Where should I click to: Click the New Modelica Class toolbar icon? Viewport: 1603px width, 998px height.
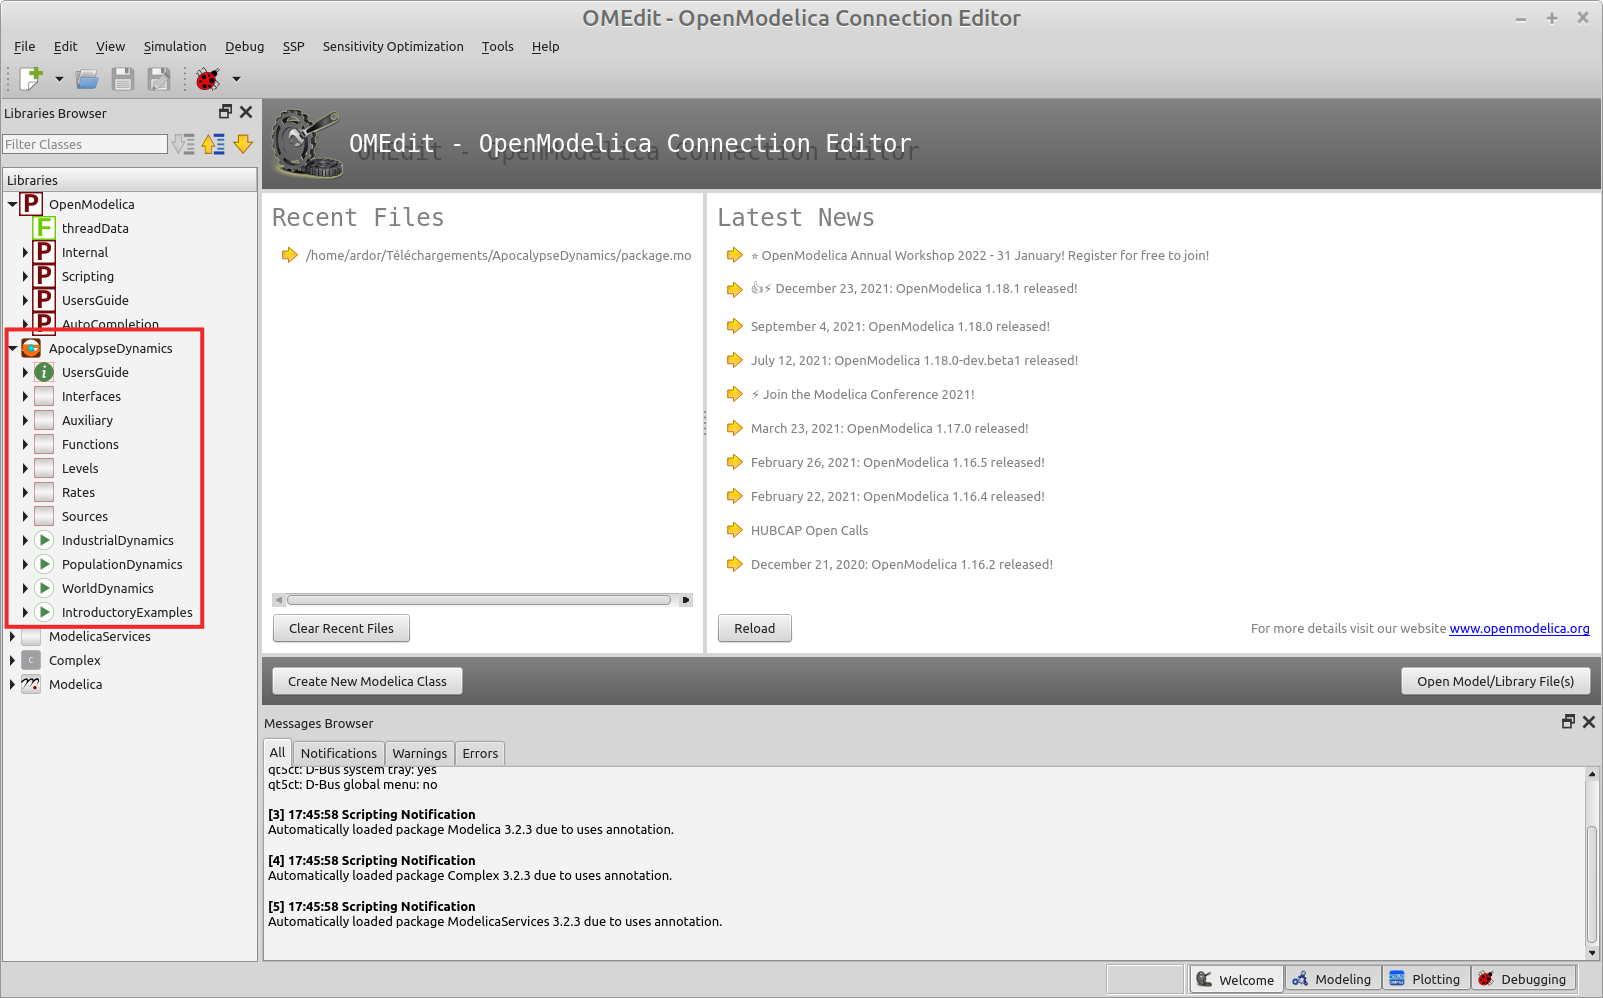click(31, 78)
